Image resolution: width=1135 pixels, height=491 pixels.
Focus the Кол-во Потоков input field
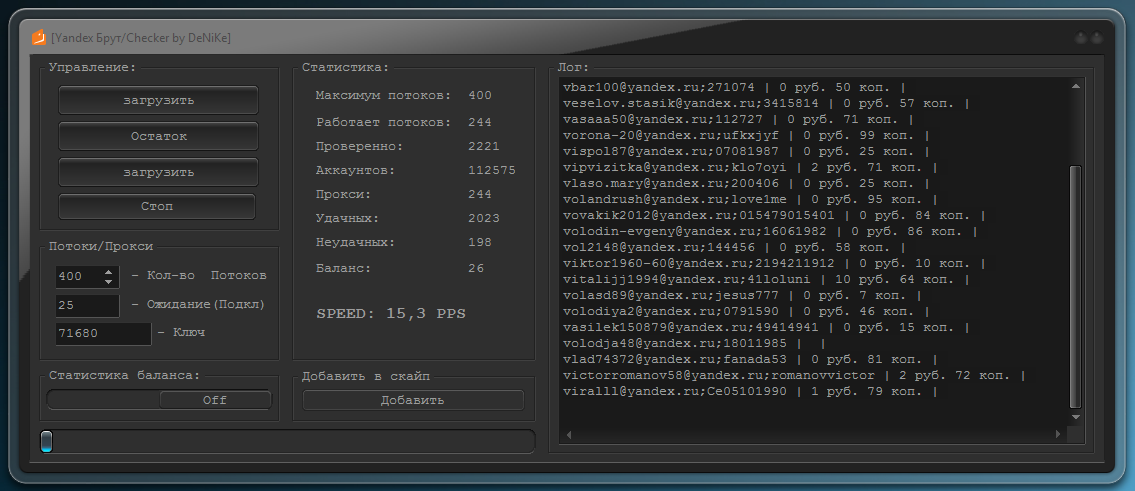click(x=79, y=277)
